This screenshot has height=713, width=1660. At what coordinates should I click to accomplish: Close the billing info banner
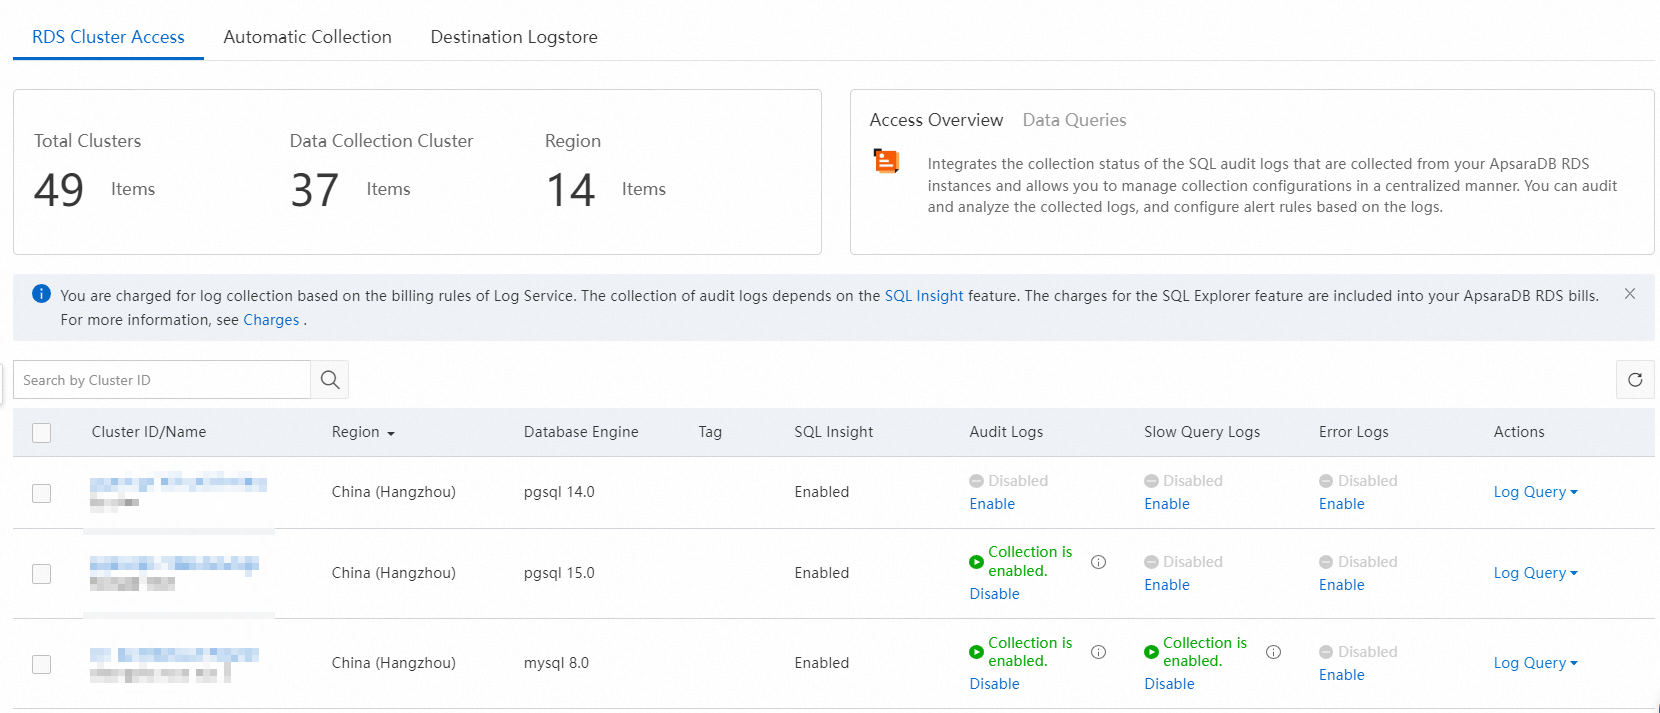click(1630, 294)
